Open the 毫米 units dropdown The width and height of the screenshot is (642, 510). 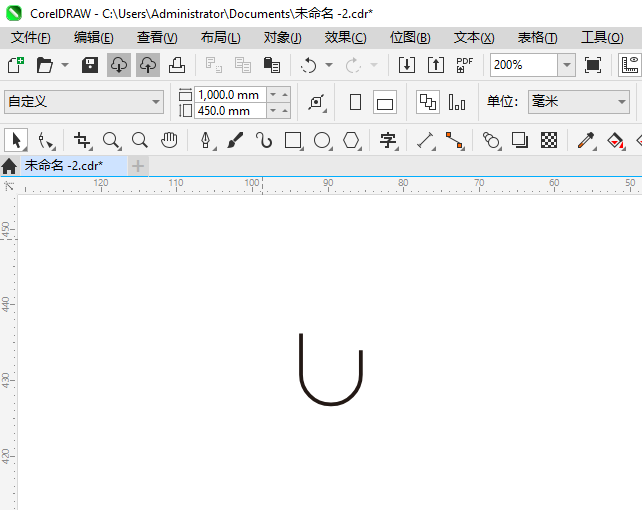point(579,102)
